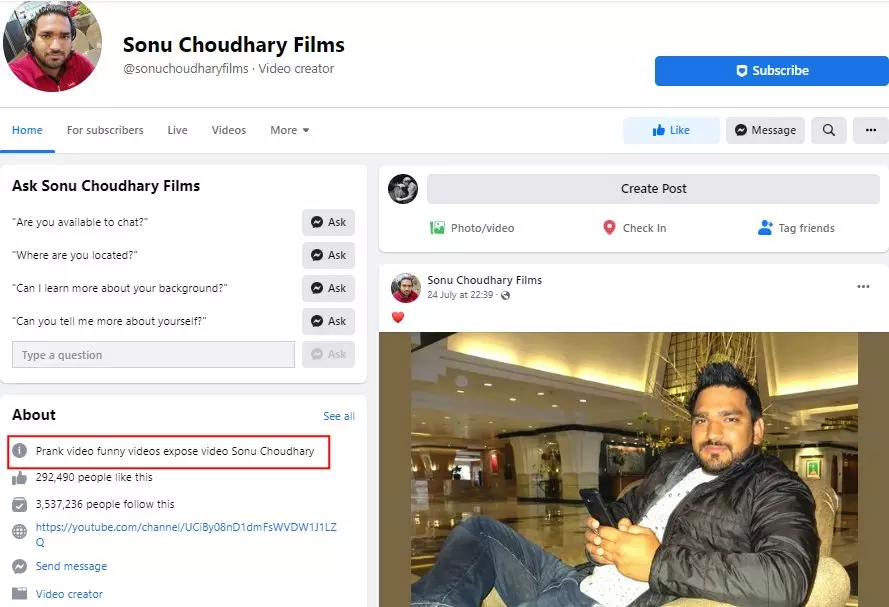Open the page options three-dot menu
889x607 pixels.
point(871,130)
